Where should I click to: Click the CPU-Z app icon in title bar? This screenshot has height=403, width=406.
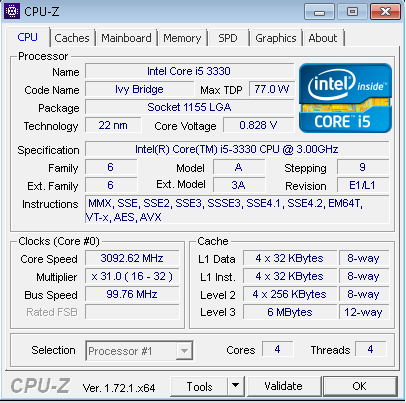12,11
